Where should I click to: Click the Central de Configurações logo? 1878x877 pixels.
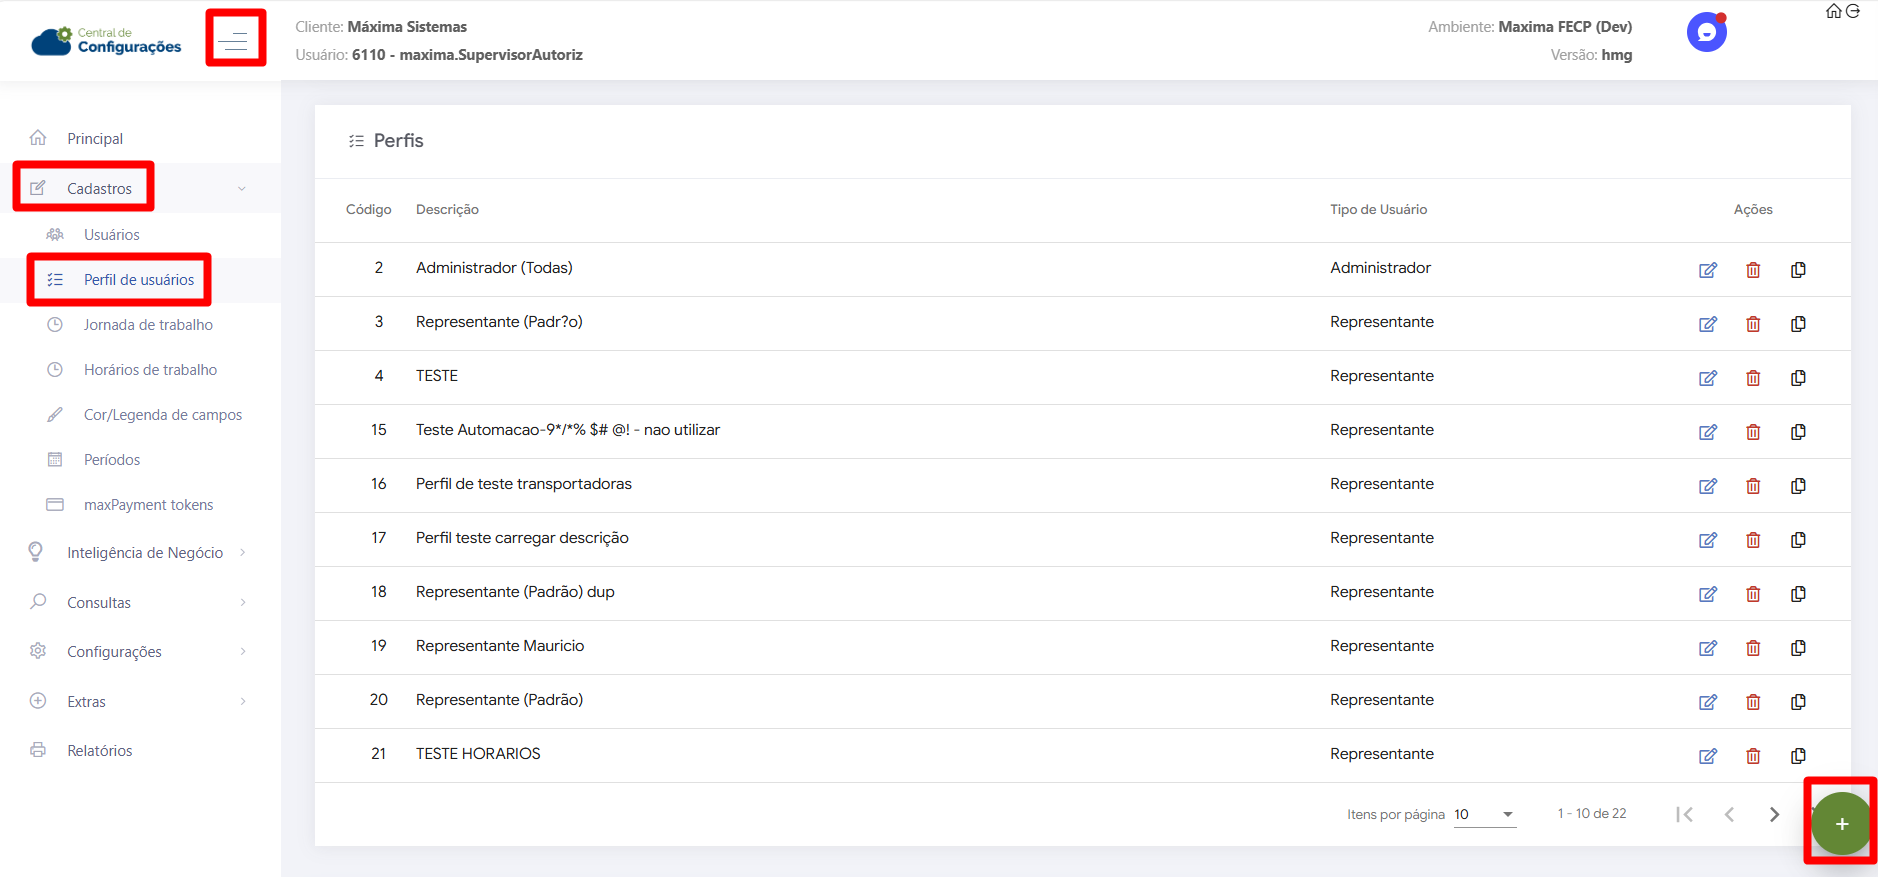tap(106, 41)
